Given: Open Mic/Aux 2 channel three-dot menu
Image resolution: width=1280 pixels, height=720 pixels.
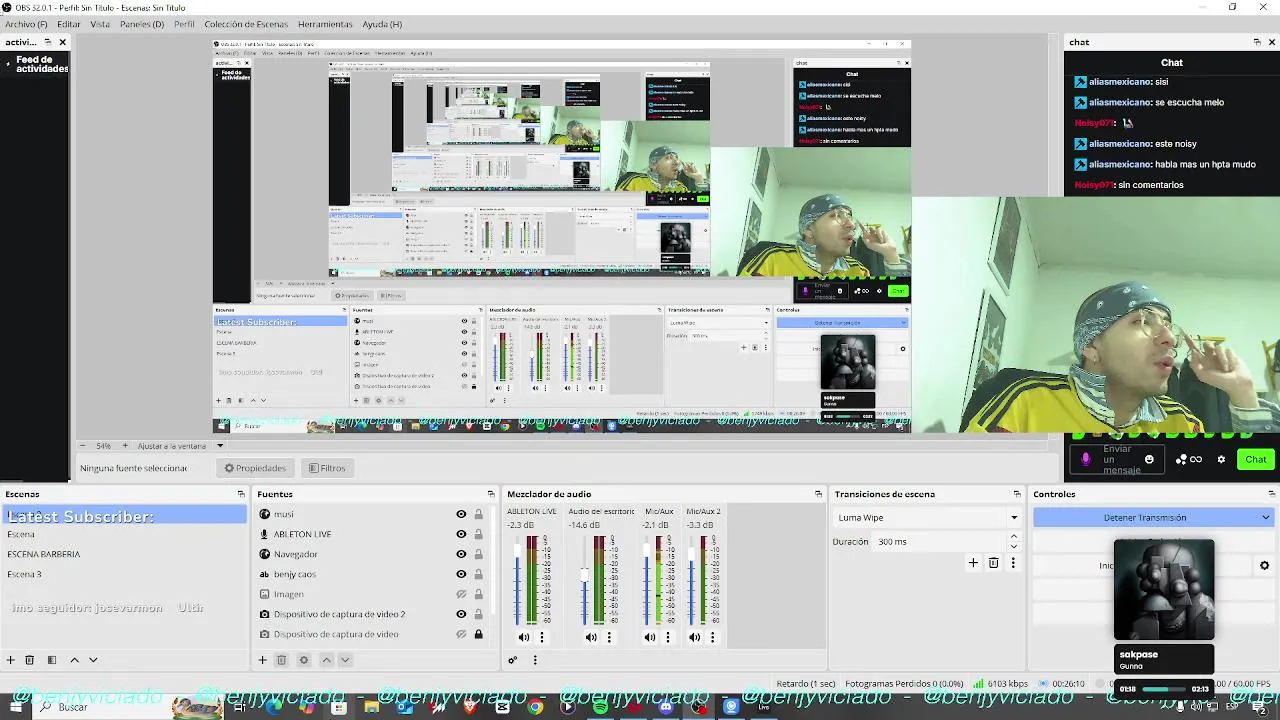Looking at the screenshot, I should [x=712, y=637].
